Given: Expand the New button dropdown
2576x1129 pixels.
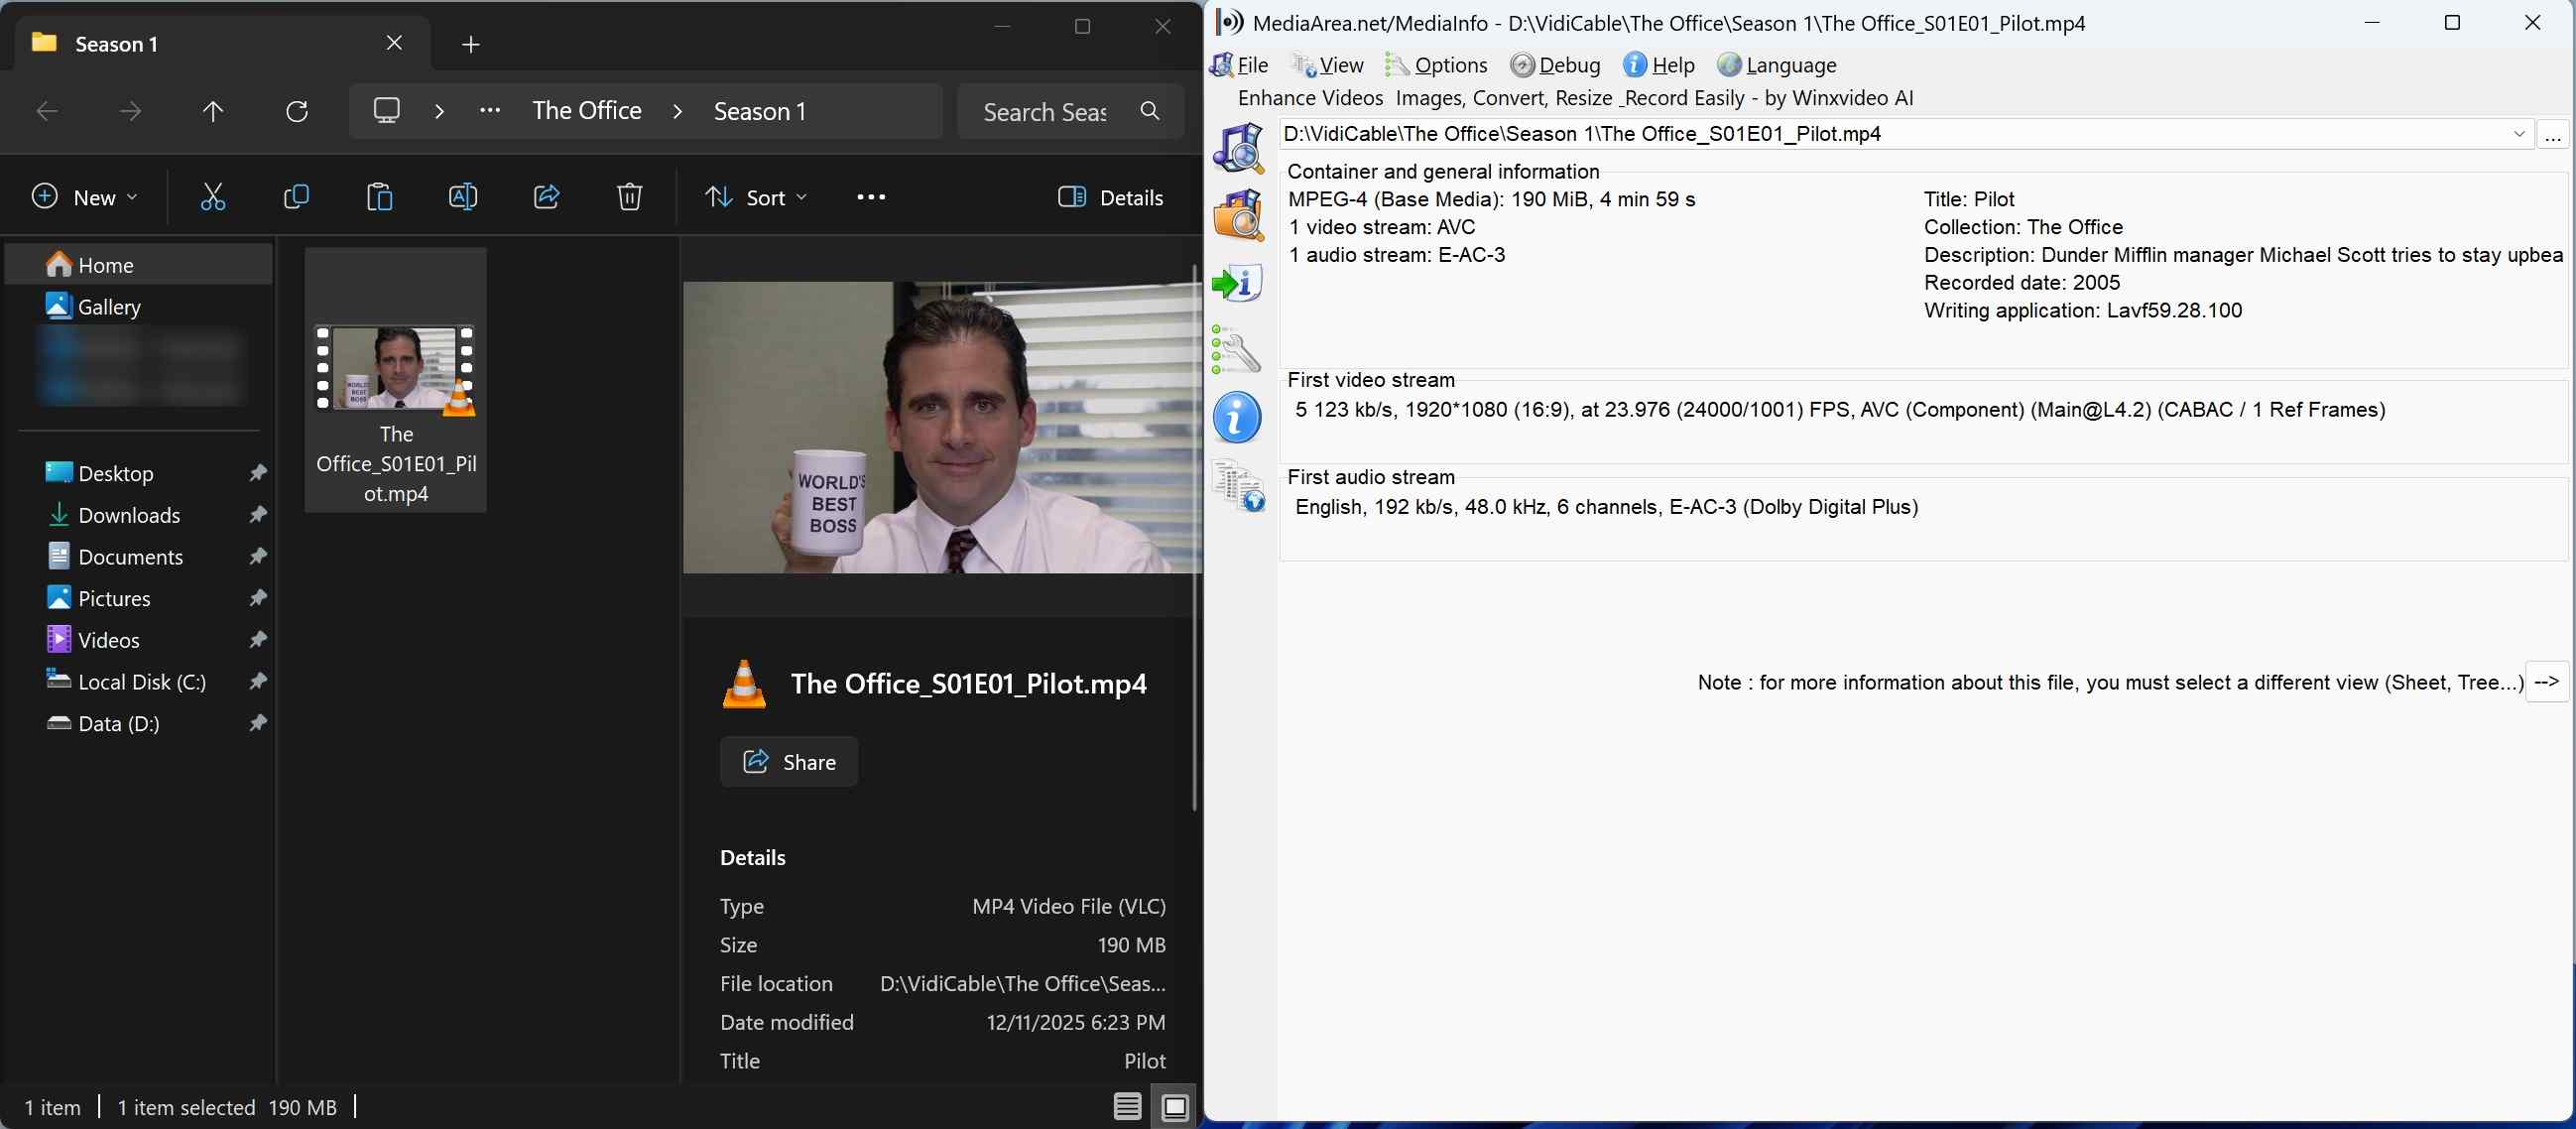Looking at the screenshot, I should (x=133, y=197).
